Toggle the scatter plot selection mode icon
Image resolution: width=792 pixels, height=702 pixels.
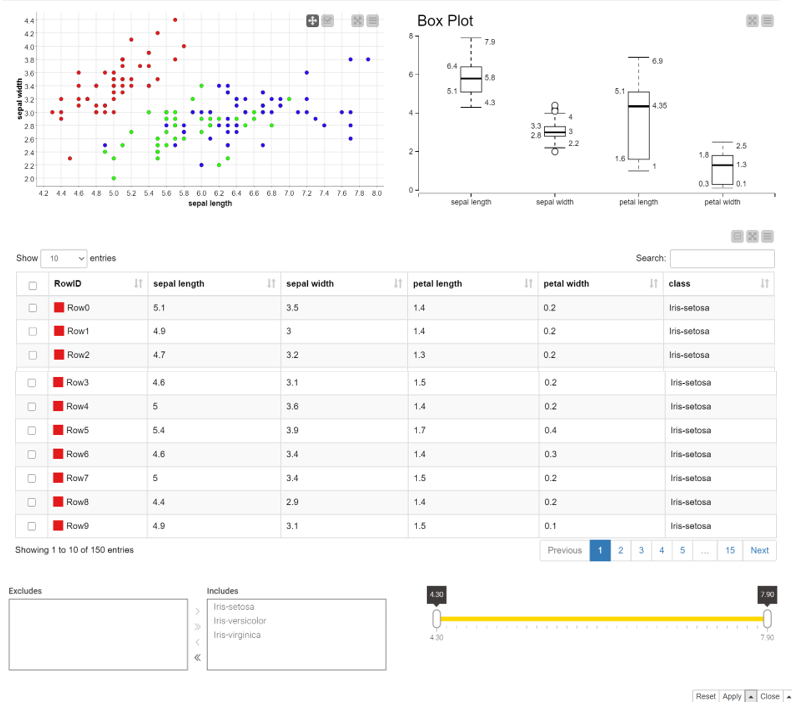[x=328, y=21]
